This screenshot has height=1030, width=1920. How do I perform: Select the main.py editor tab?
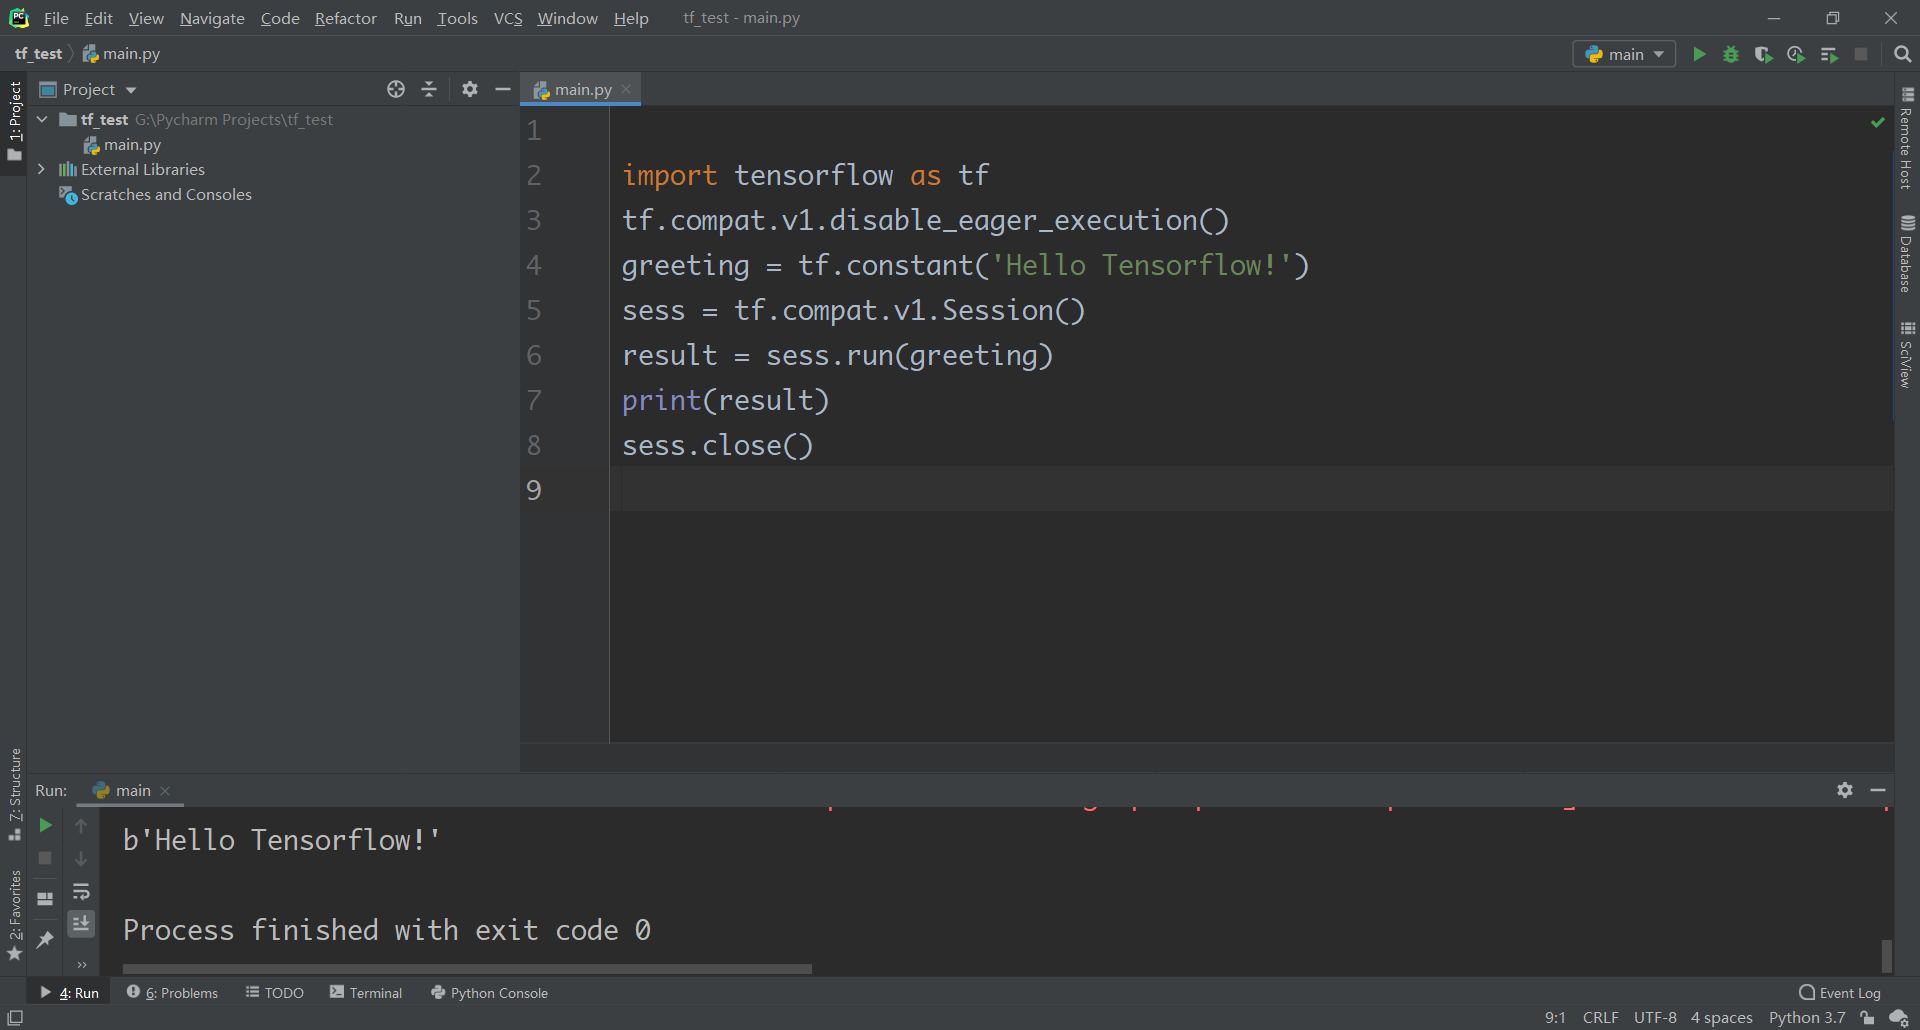[582, 89]
